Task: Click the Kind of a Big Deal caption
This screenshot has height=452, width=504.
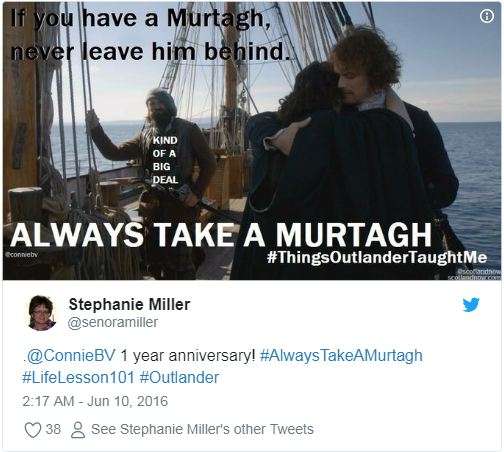Action: [x=165, y=160]
